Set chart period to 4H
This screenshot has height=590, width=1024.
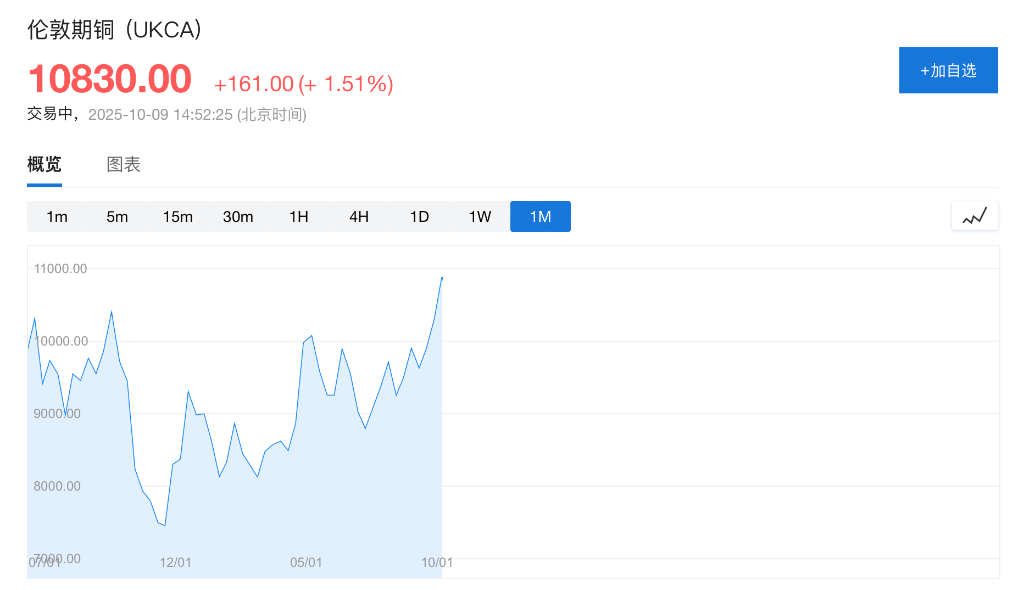point(359,217)
